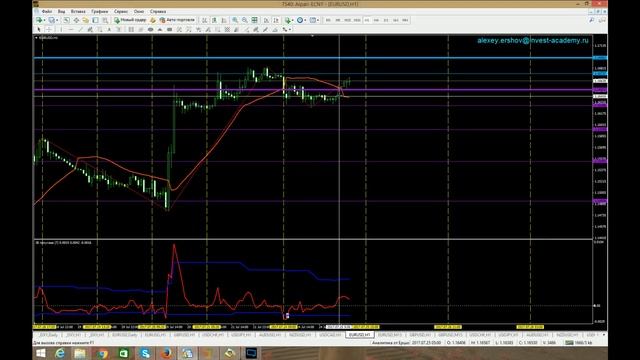Toggle the Terminal panel

coord(95,20)
